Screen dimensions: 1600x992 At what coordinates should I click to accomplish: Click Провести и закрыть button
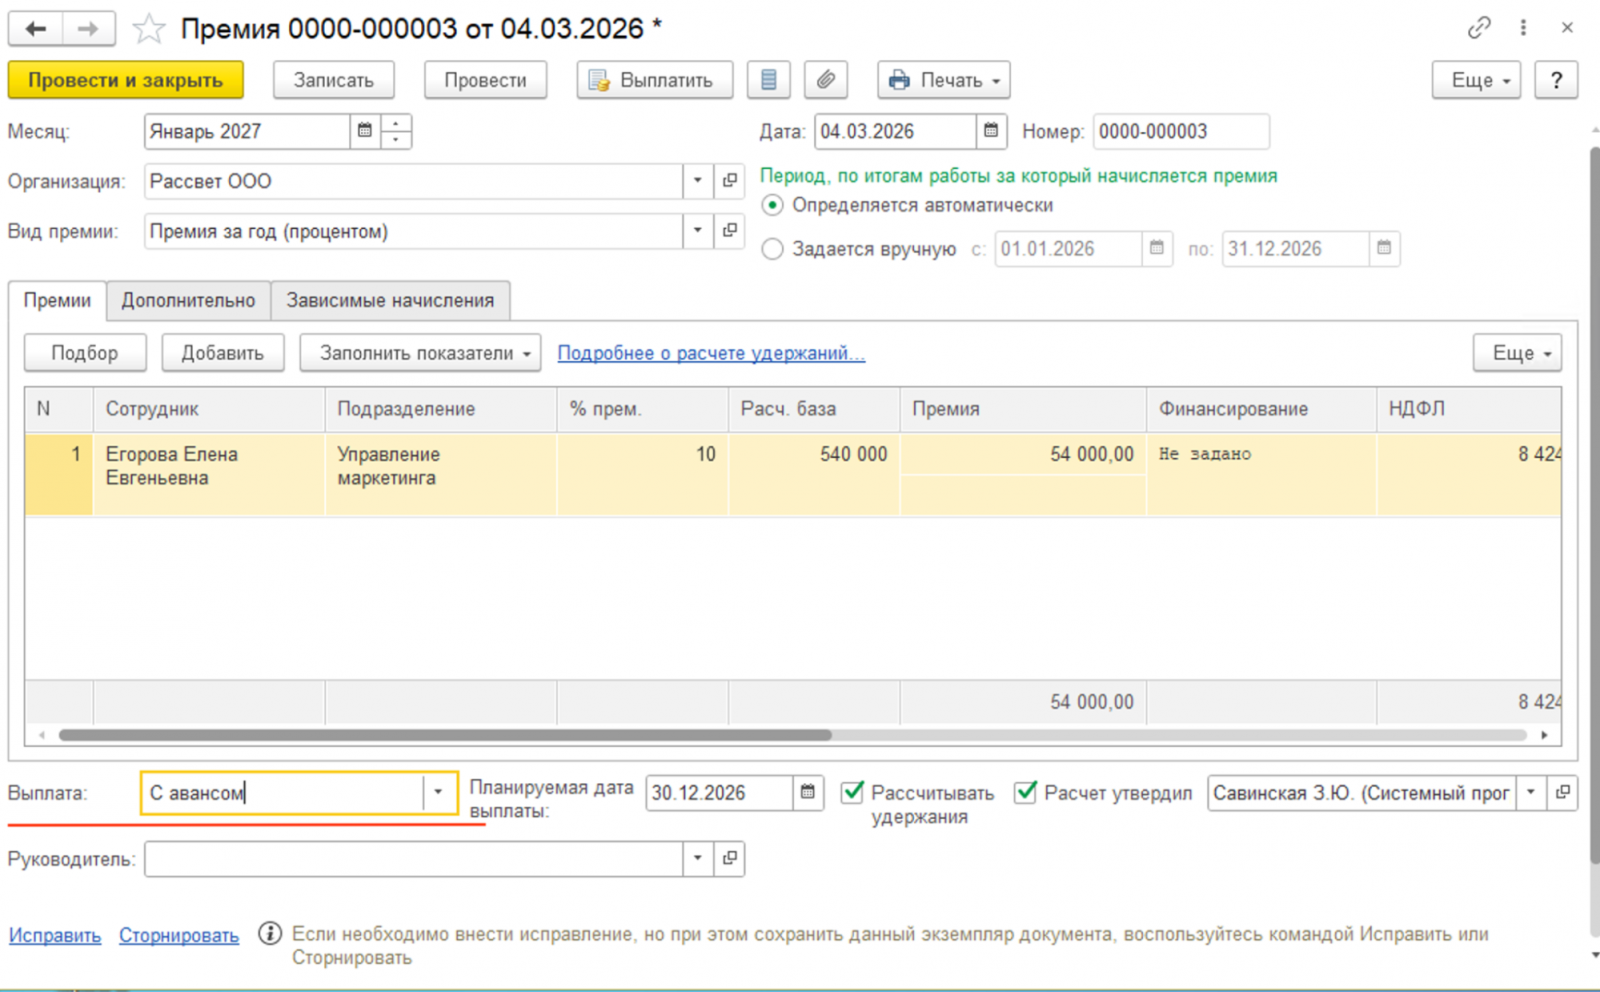(126, 80)
